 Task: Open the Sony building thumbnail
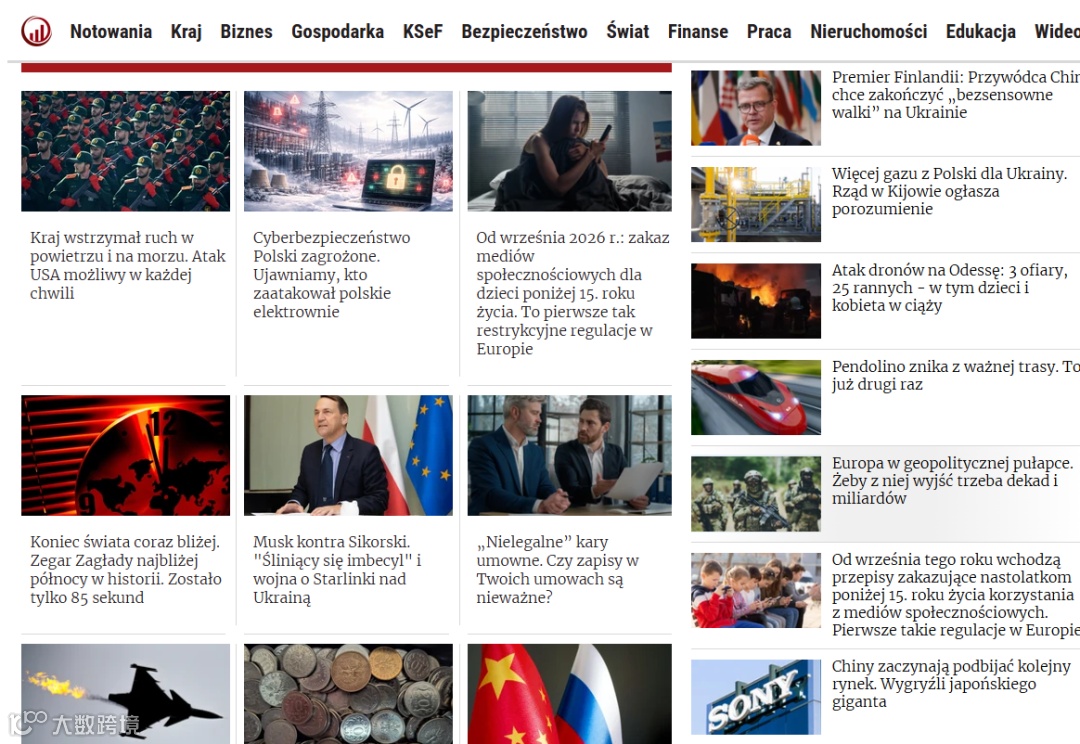point(756,697)
